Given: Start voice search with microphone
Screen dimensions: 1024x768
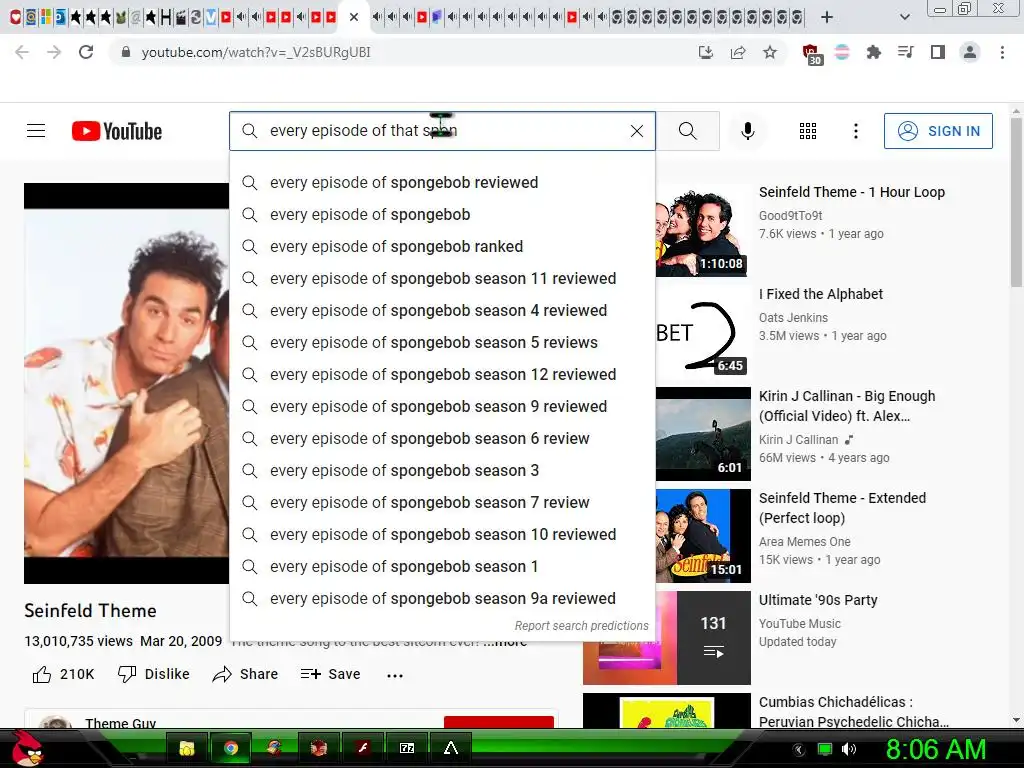Looking at the screenshot, I should (x=748, y=131).
